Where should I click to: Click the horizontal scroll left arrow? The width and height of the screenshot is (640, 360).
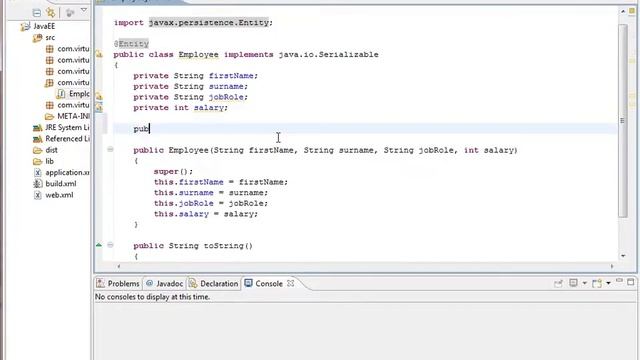point(119,266)
